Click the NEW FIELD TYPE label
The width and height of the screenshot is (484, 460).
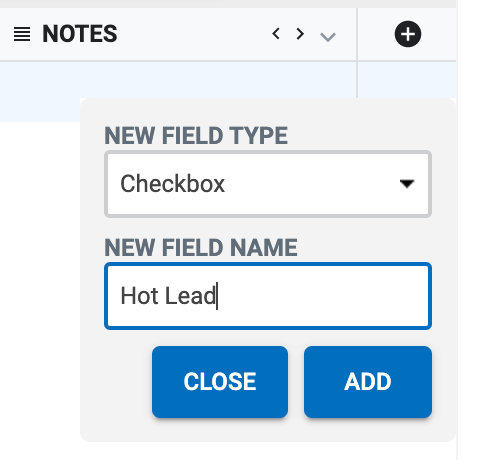pyautogui.click(x=196, y=136)
